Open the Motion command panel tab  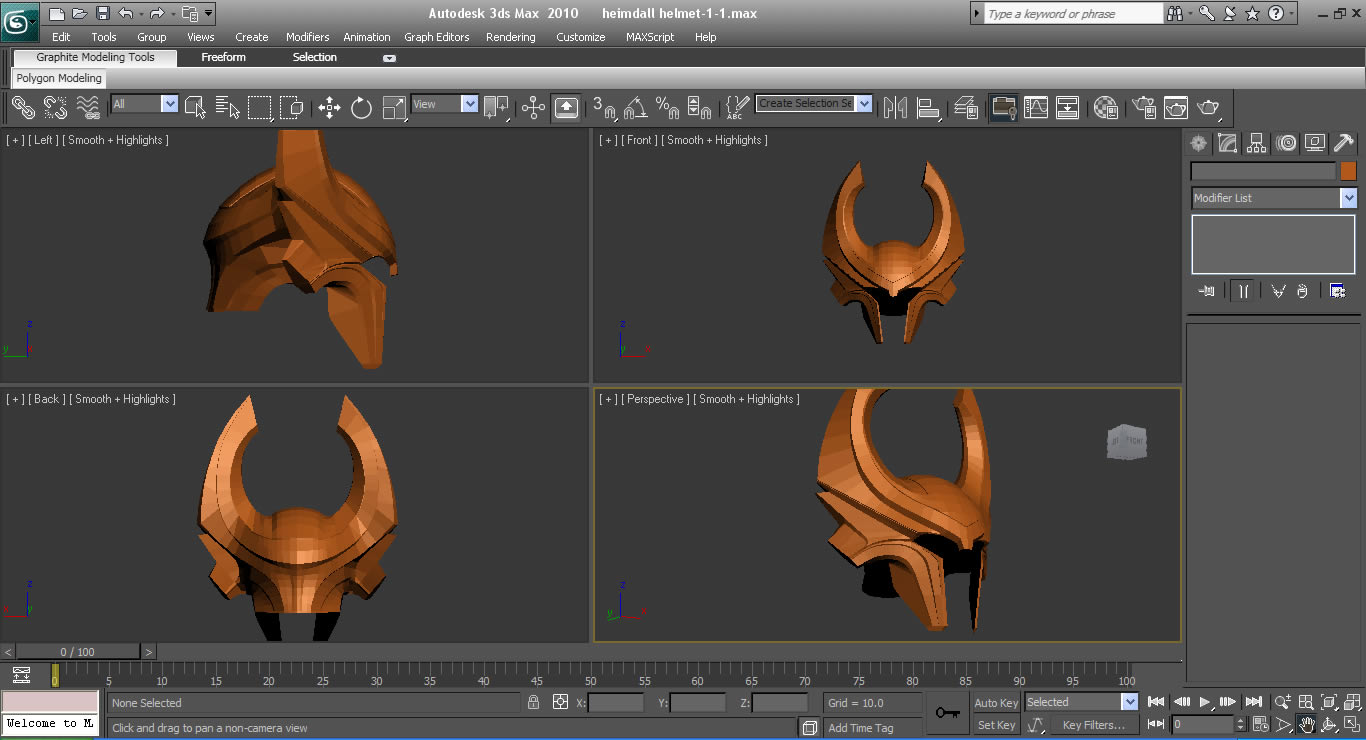point(1286,143)
